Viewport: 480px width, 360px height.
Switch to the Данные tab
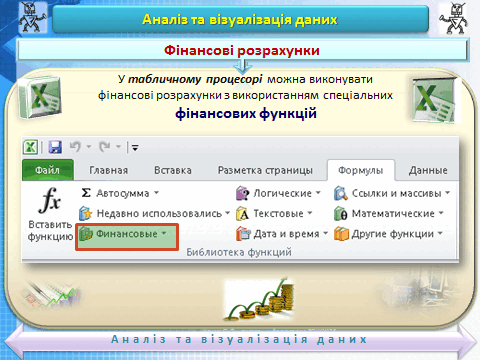pyautogui.click(x=428, y=170)
